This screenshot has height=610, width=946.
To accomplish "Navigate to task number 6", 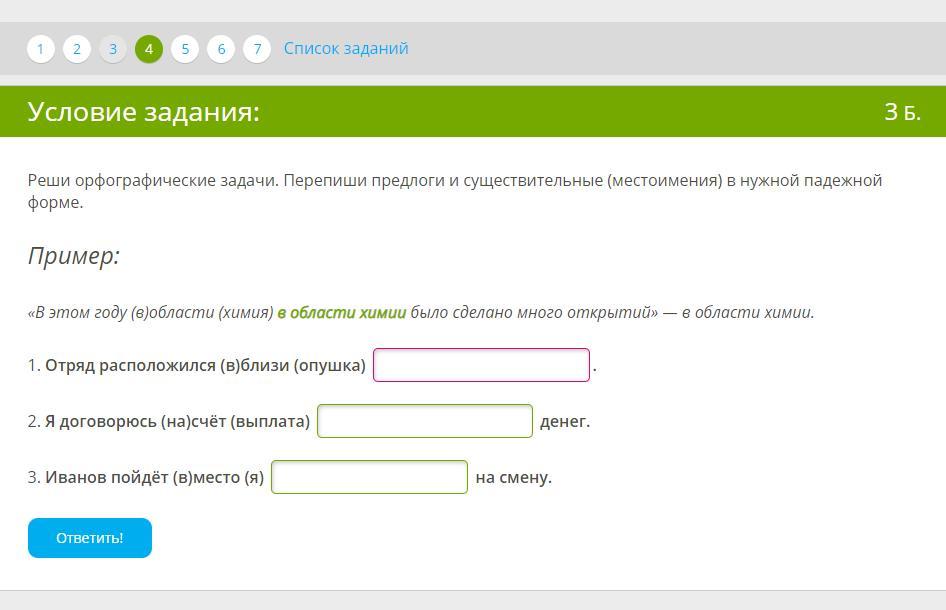I will click(x=221, y=49).
